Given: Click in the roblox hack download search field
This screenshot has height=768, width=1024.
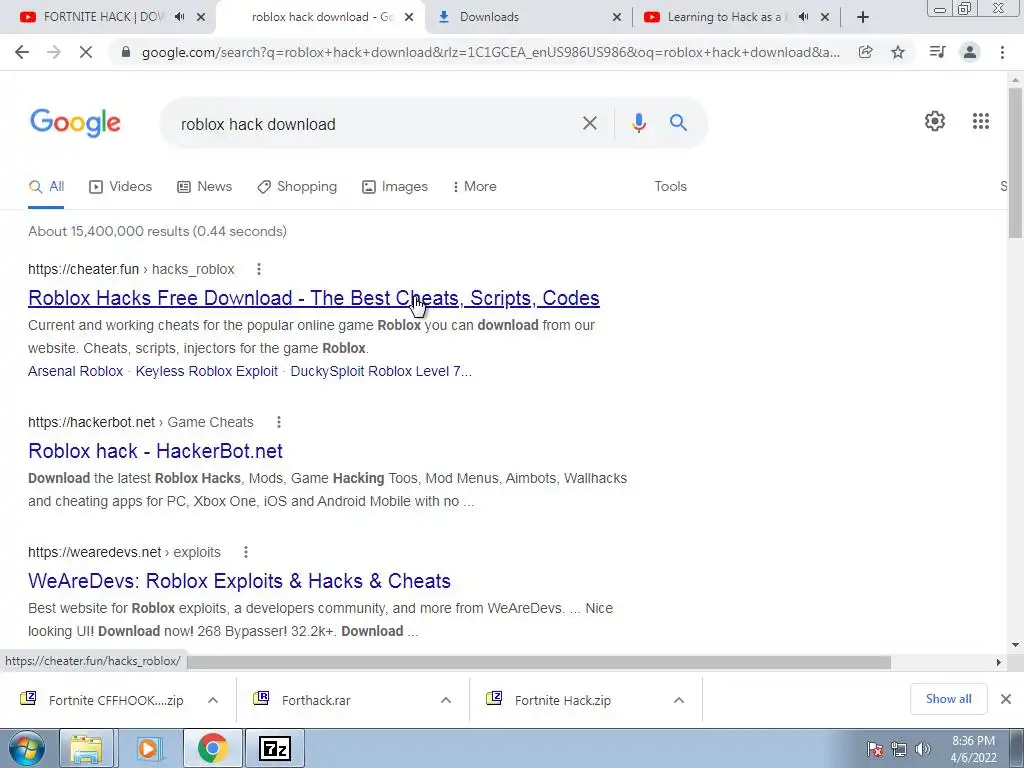Looking at the screenshot, I should coord(376,123).
